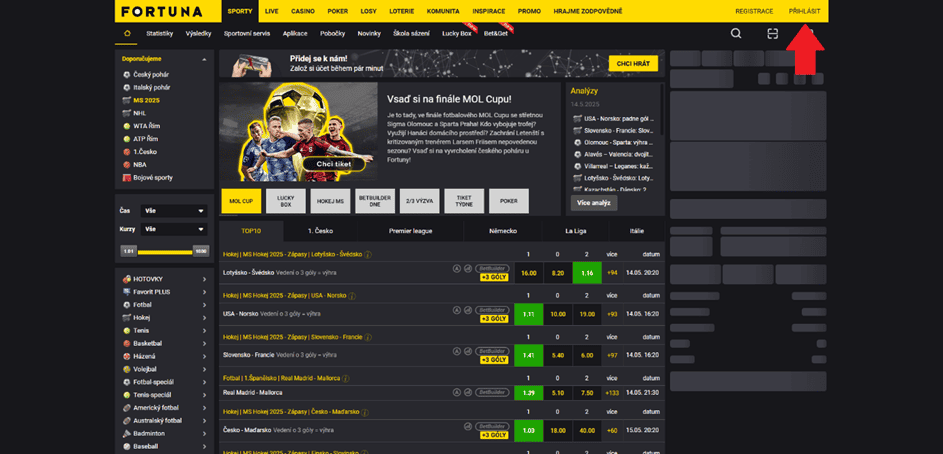Open info icon after Lotyšsko - Švédsko header

(x=368, y=254)
